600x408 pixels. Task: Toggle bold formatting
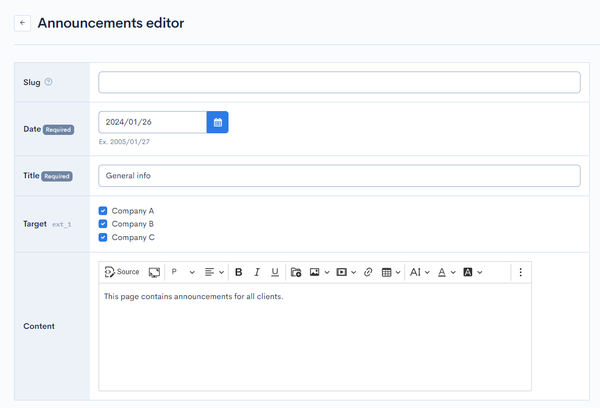click(x=239, y=272)
